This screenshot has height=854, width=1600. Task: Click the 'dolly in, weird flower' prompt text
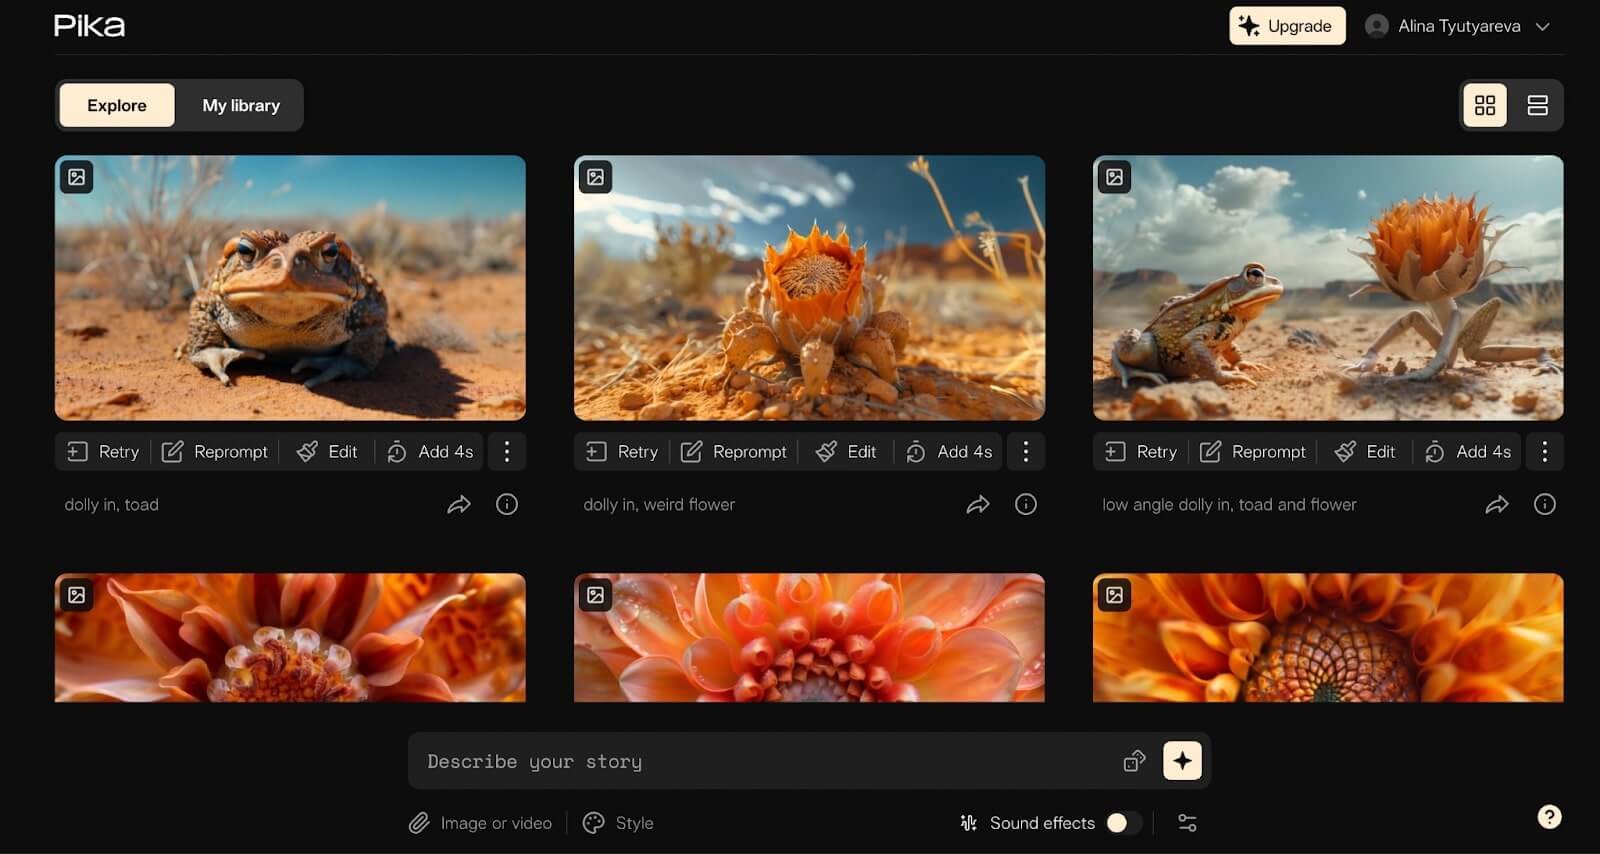point(659,505)
